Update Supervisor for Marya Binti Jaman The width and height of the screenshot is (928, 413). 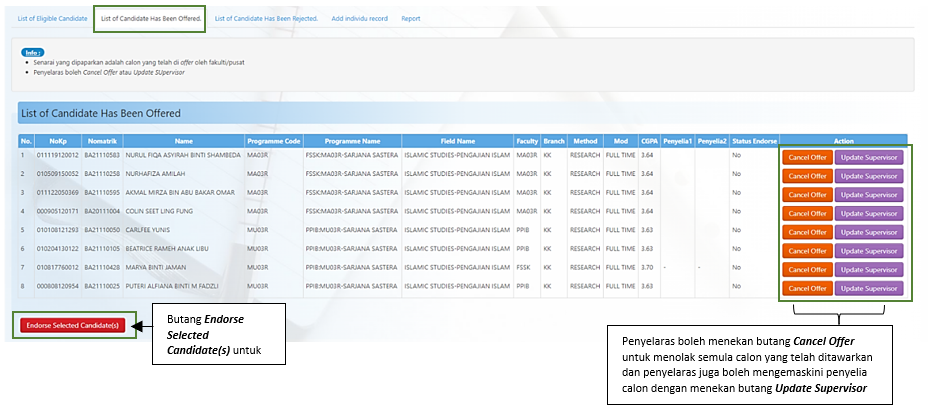coord(868,270)
